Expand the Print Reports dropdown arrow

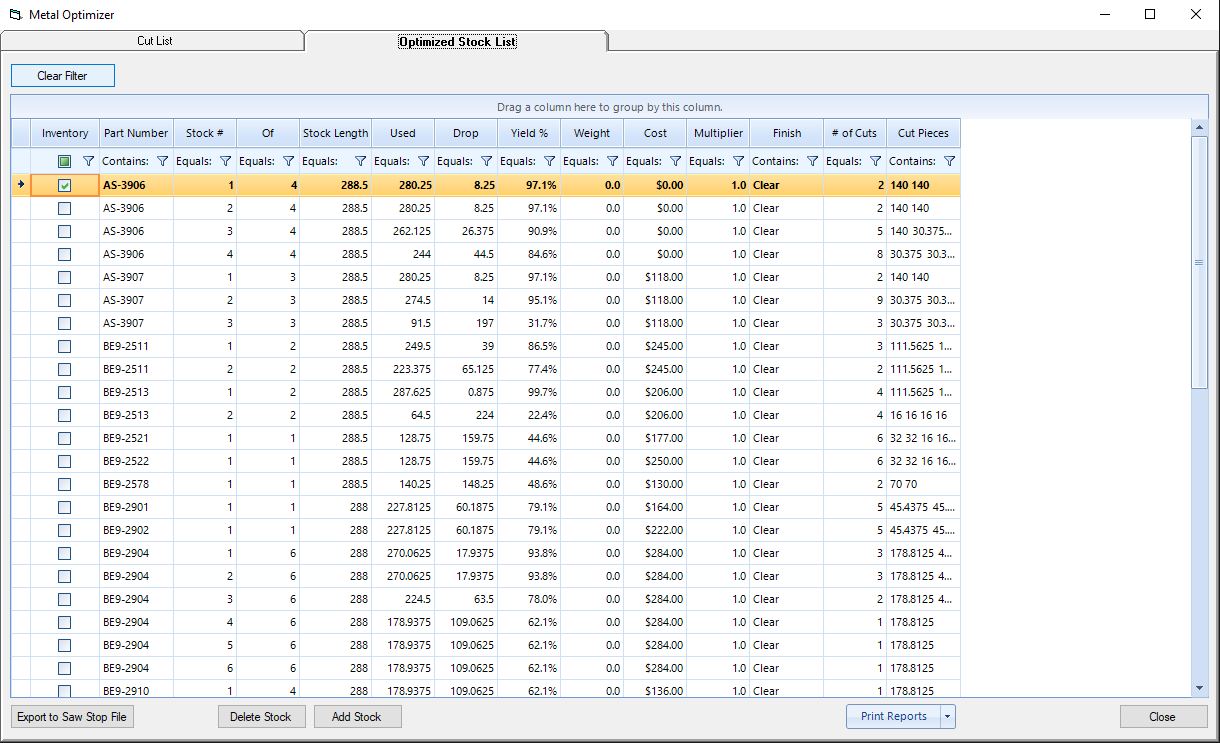pyautogui.click(x=949, y=716)
